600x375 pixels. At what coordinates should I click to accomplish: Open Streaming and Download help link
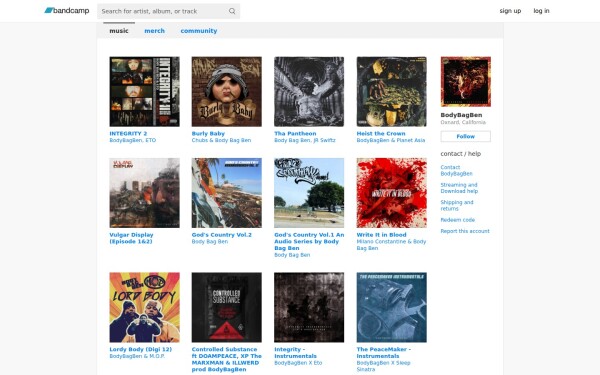pyautogui.click(x=459, y=188)
